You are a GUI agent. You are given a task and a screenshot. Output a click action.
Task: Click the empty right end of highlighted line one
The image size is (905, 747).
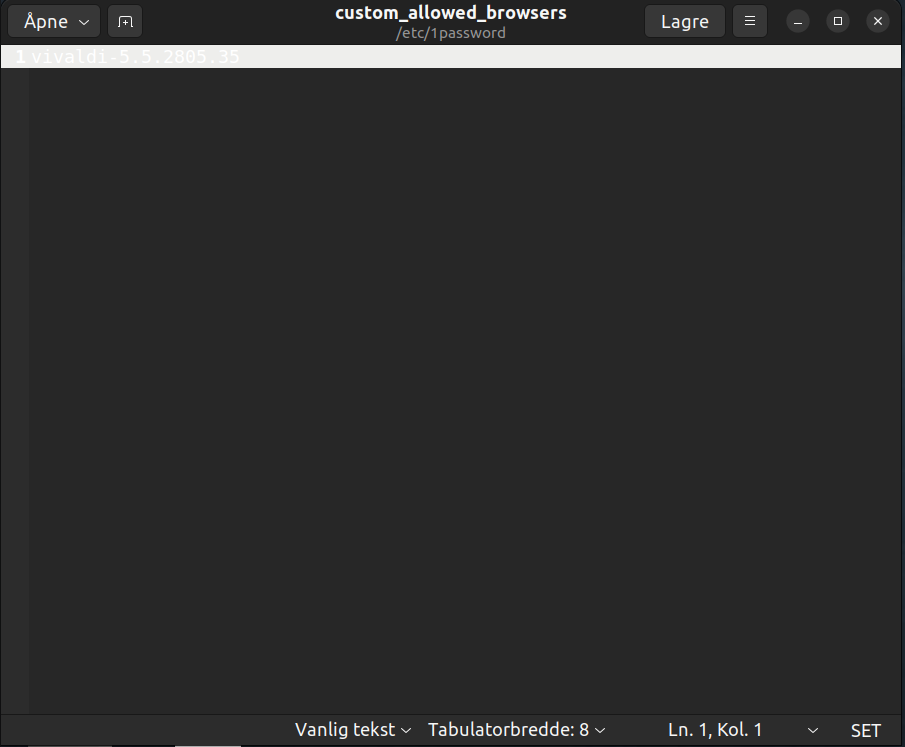click(600, 57)
